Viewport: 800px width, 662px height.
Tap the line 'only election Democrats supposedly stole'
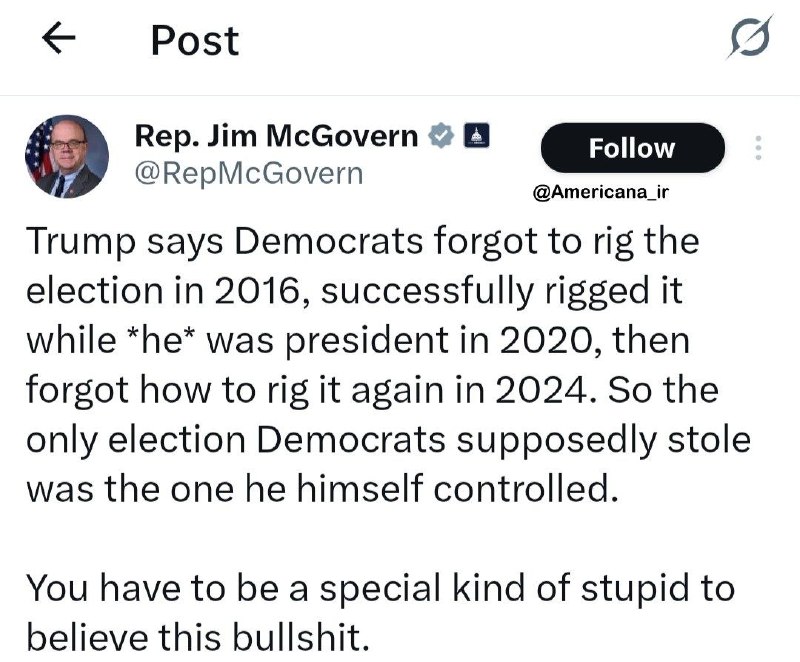pos(388,440)
